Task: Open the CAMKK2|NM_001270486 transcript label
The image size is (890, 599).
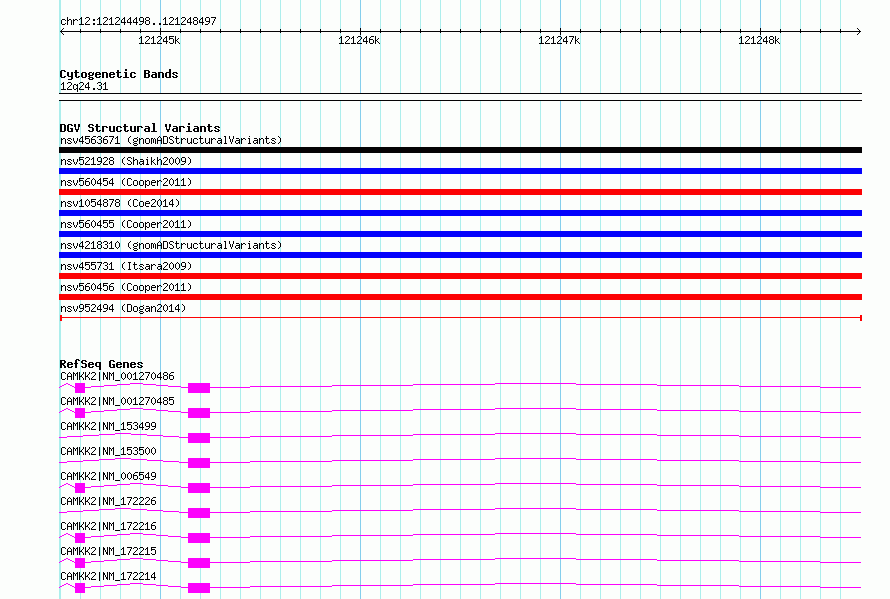Action: (117, 376)
